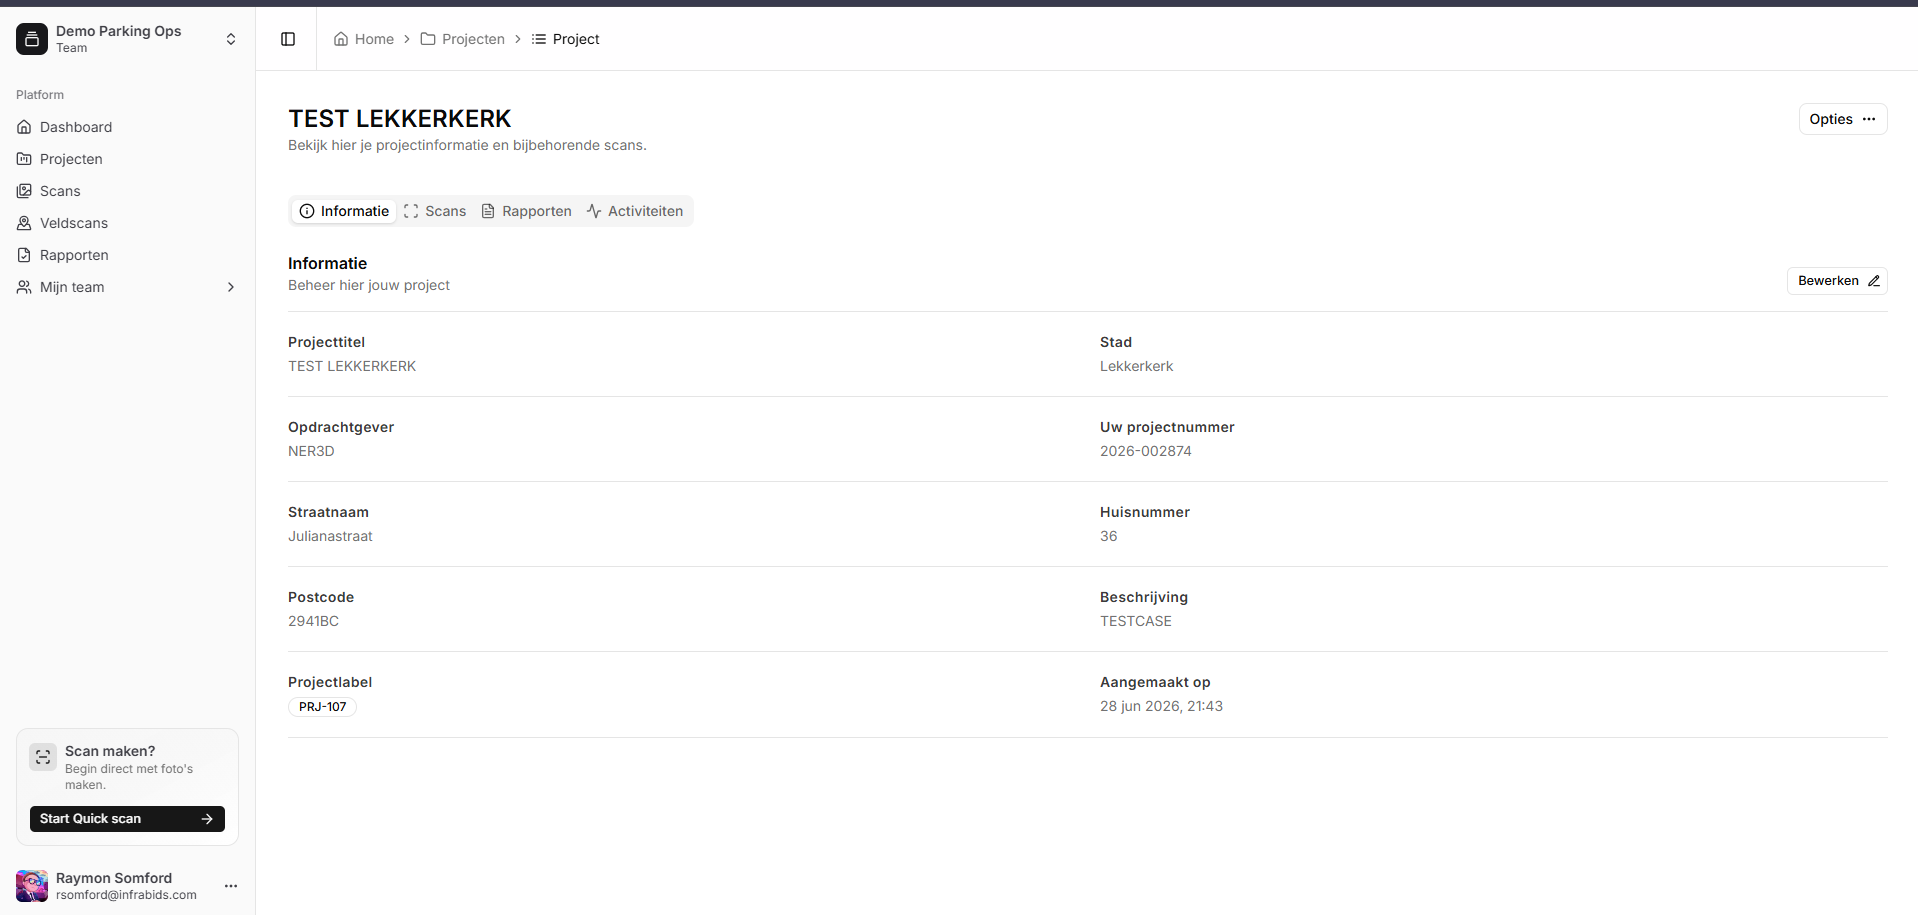Click the scan icon beside Scan maken?
This screenshot has height=915, width=1918.
click(x=43, y=758)
